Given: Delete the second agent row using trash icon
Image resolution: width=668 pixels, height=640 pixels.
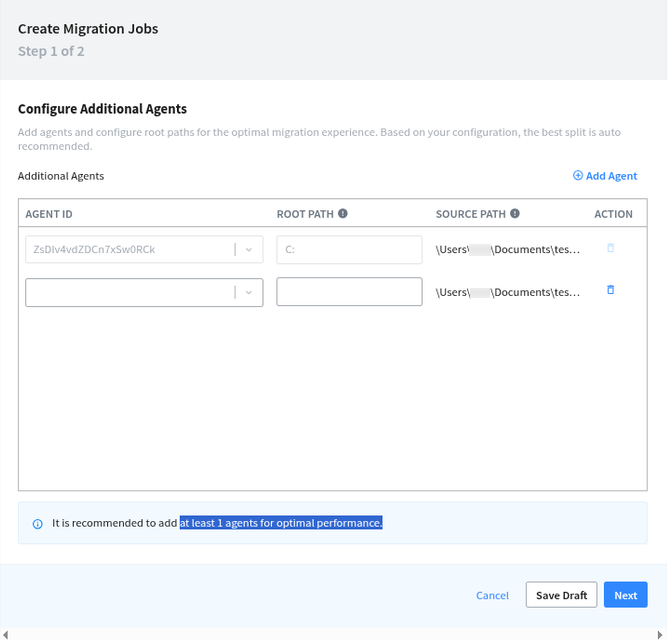Looking at the screenshot, I should pos(611,290).
